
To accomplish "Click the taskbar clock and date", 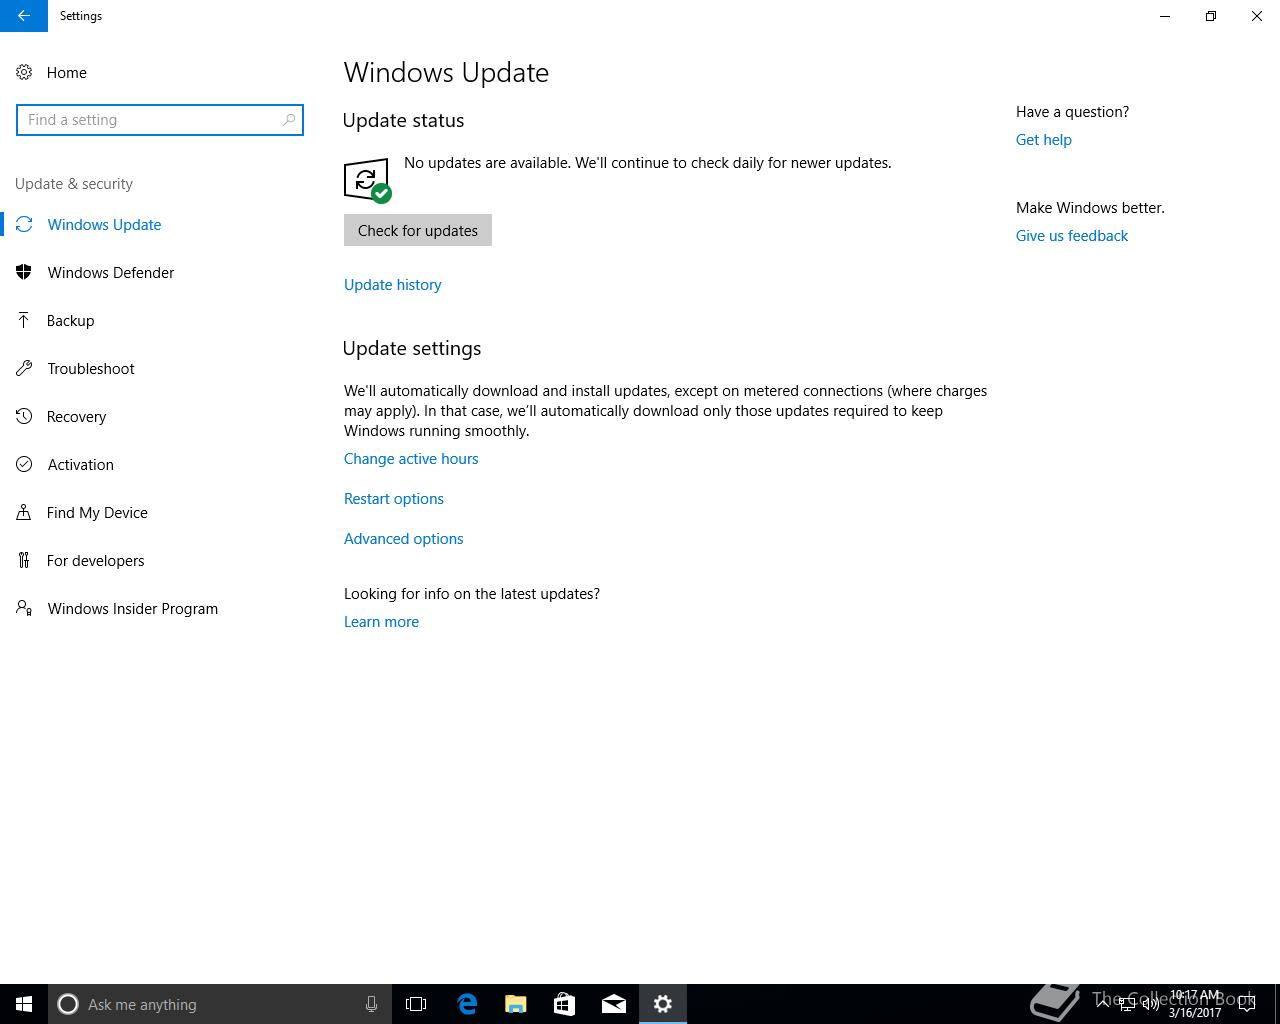I will [x=1195, y=1004].
